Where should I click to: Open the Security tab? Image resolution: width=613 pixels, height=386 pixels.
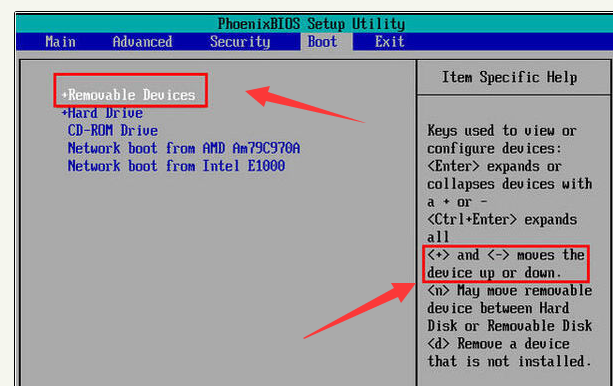[x=240, y=41]
